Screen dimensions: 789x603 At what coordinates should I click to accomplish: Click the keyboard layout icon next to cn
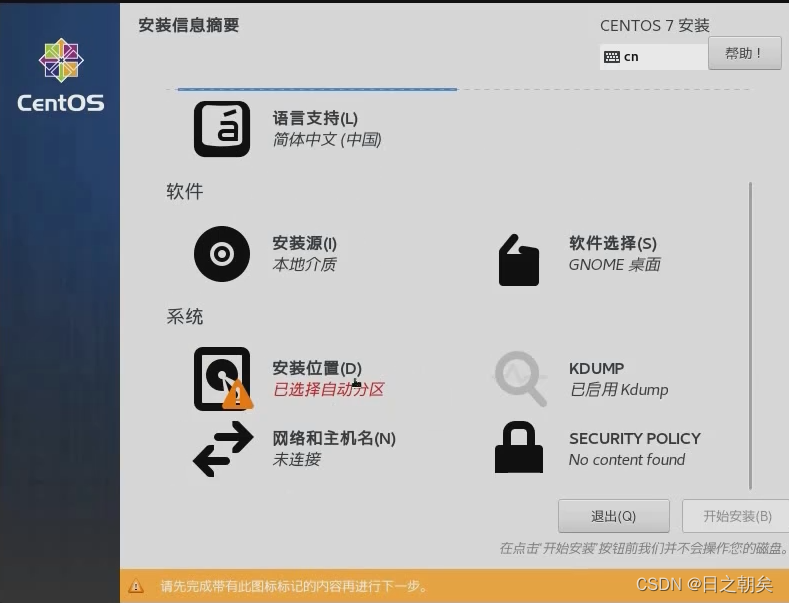612,57
